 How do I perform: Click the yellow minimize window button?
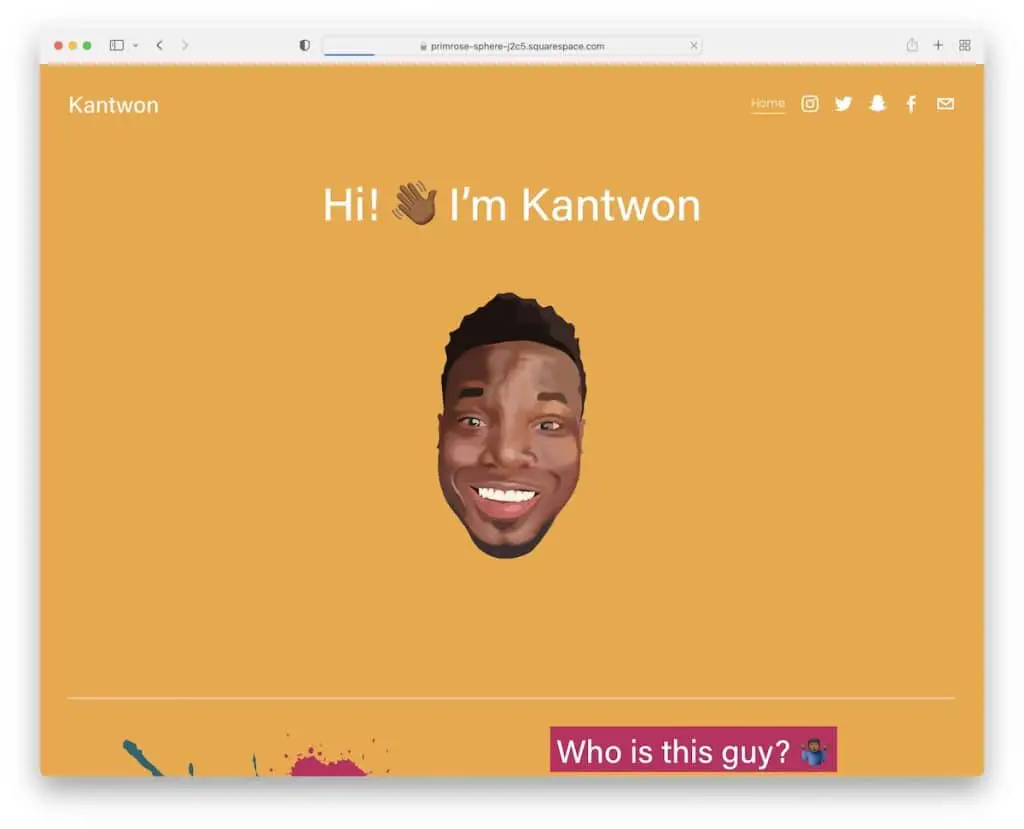(72, 45)
